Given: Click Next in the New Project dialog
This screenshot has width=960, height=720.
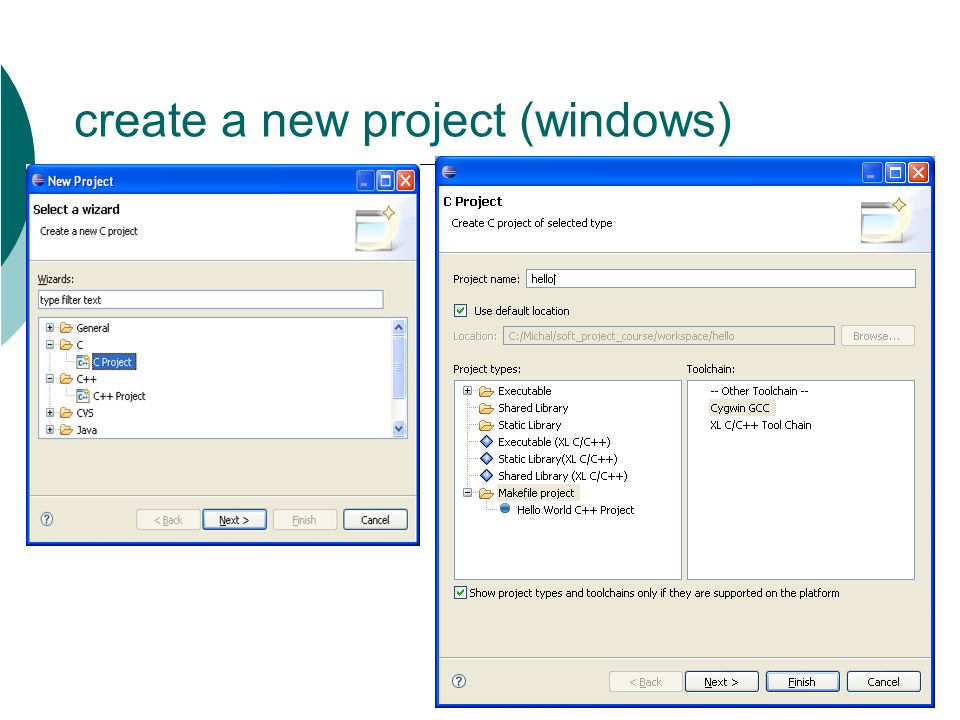Looking at the screenshot, I should coord(234,520).
